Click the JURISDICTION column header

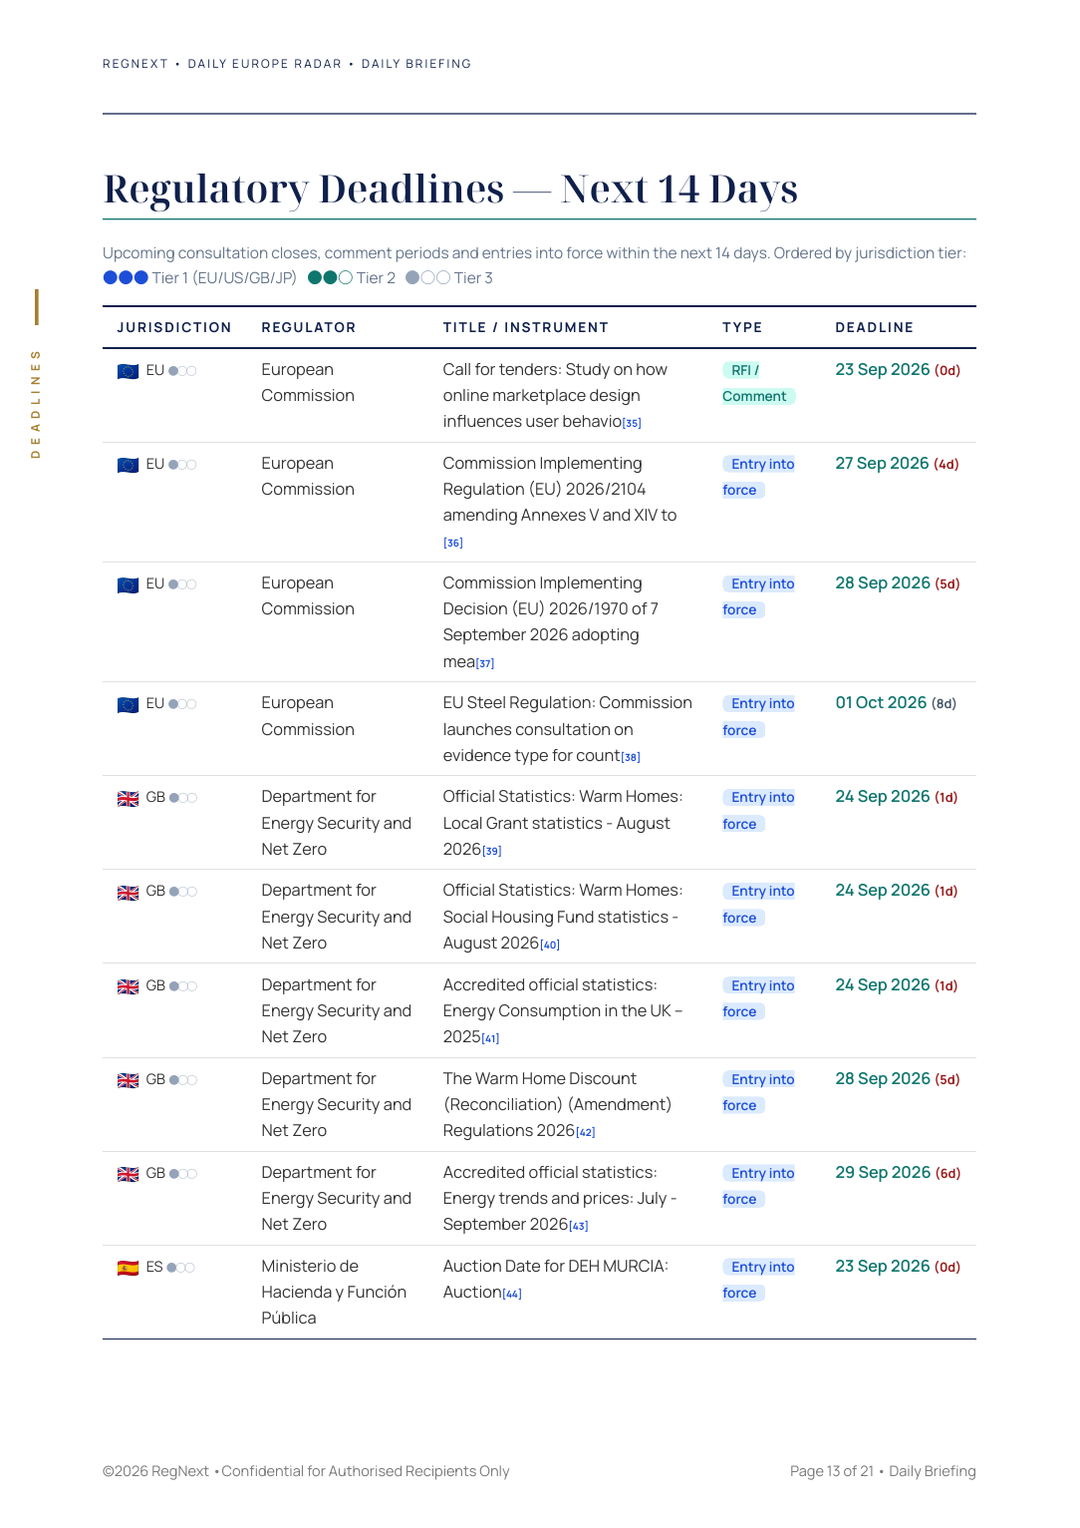[x=174, y=328]
